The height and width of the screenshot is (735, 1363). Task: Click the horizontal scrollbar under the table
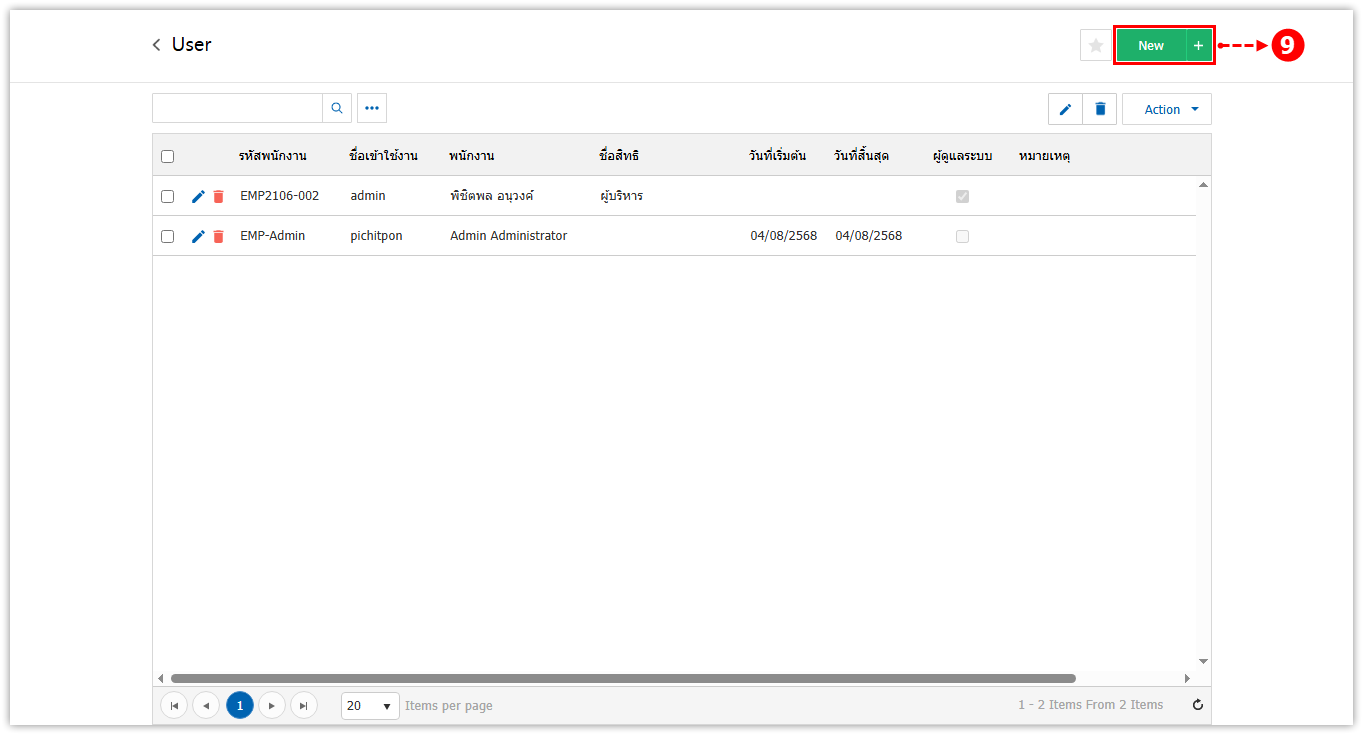click(622, 678)
